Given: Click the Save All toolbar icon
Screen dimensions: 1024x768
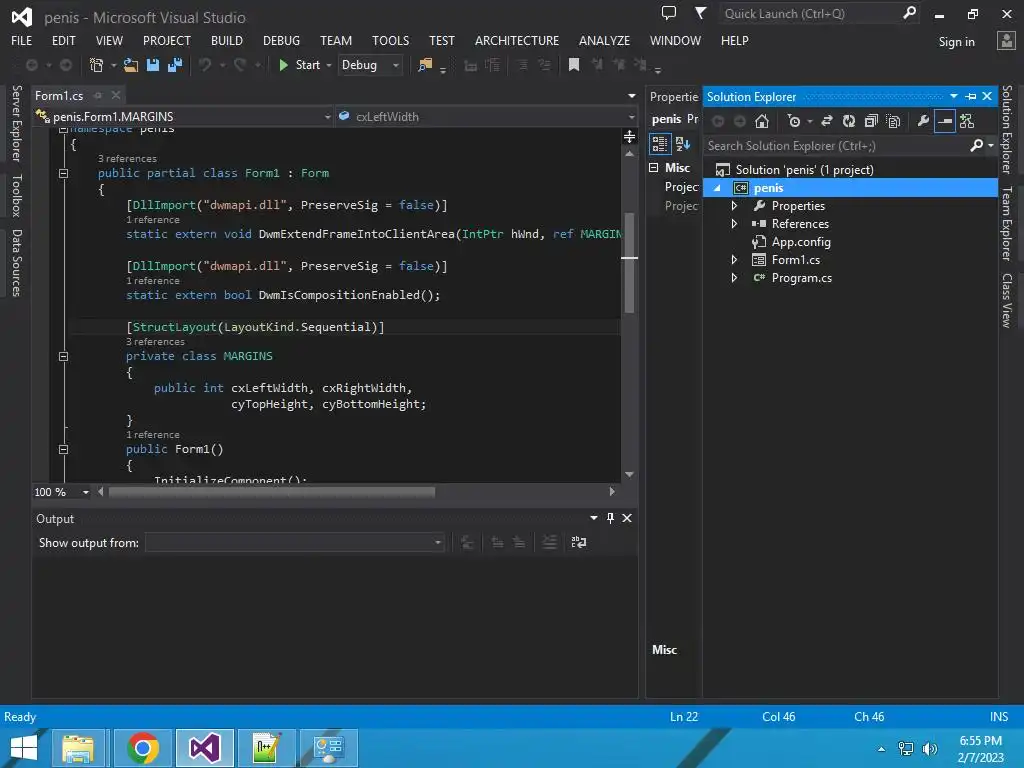Looking at the screenshot, I should point(174,65).
